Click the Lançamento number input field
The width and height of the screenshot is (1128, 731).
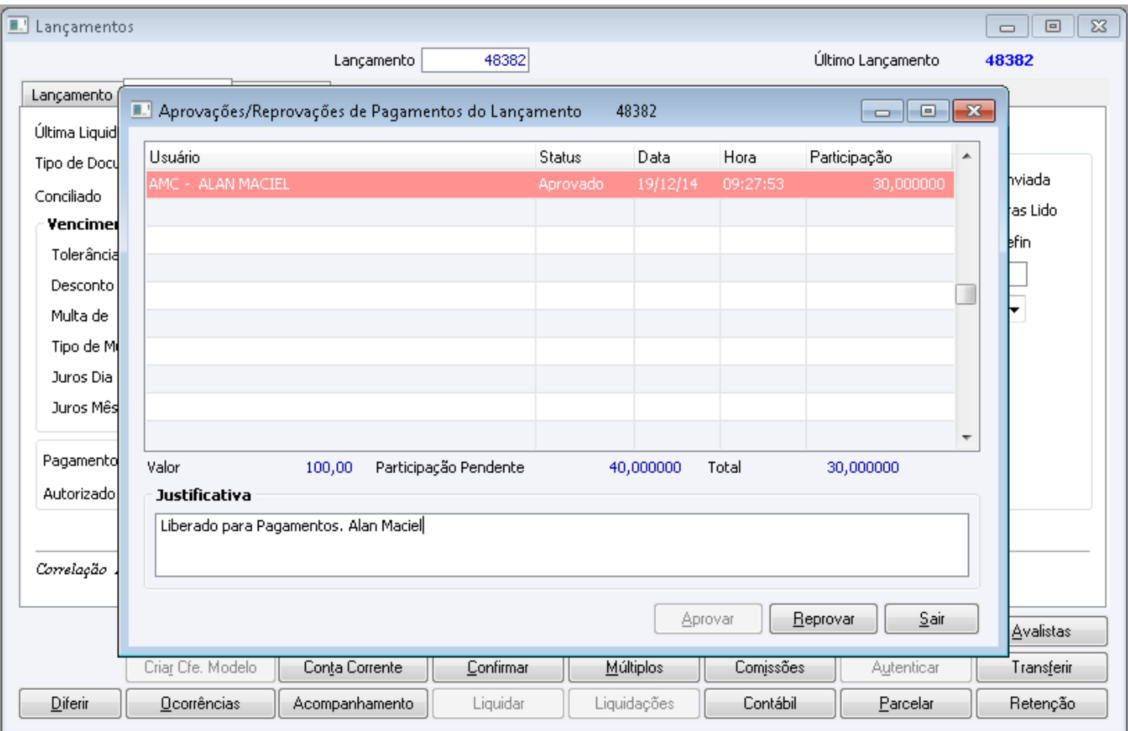coord(476,60)
